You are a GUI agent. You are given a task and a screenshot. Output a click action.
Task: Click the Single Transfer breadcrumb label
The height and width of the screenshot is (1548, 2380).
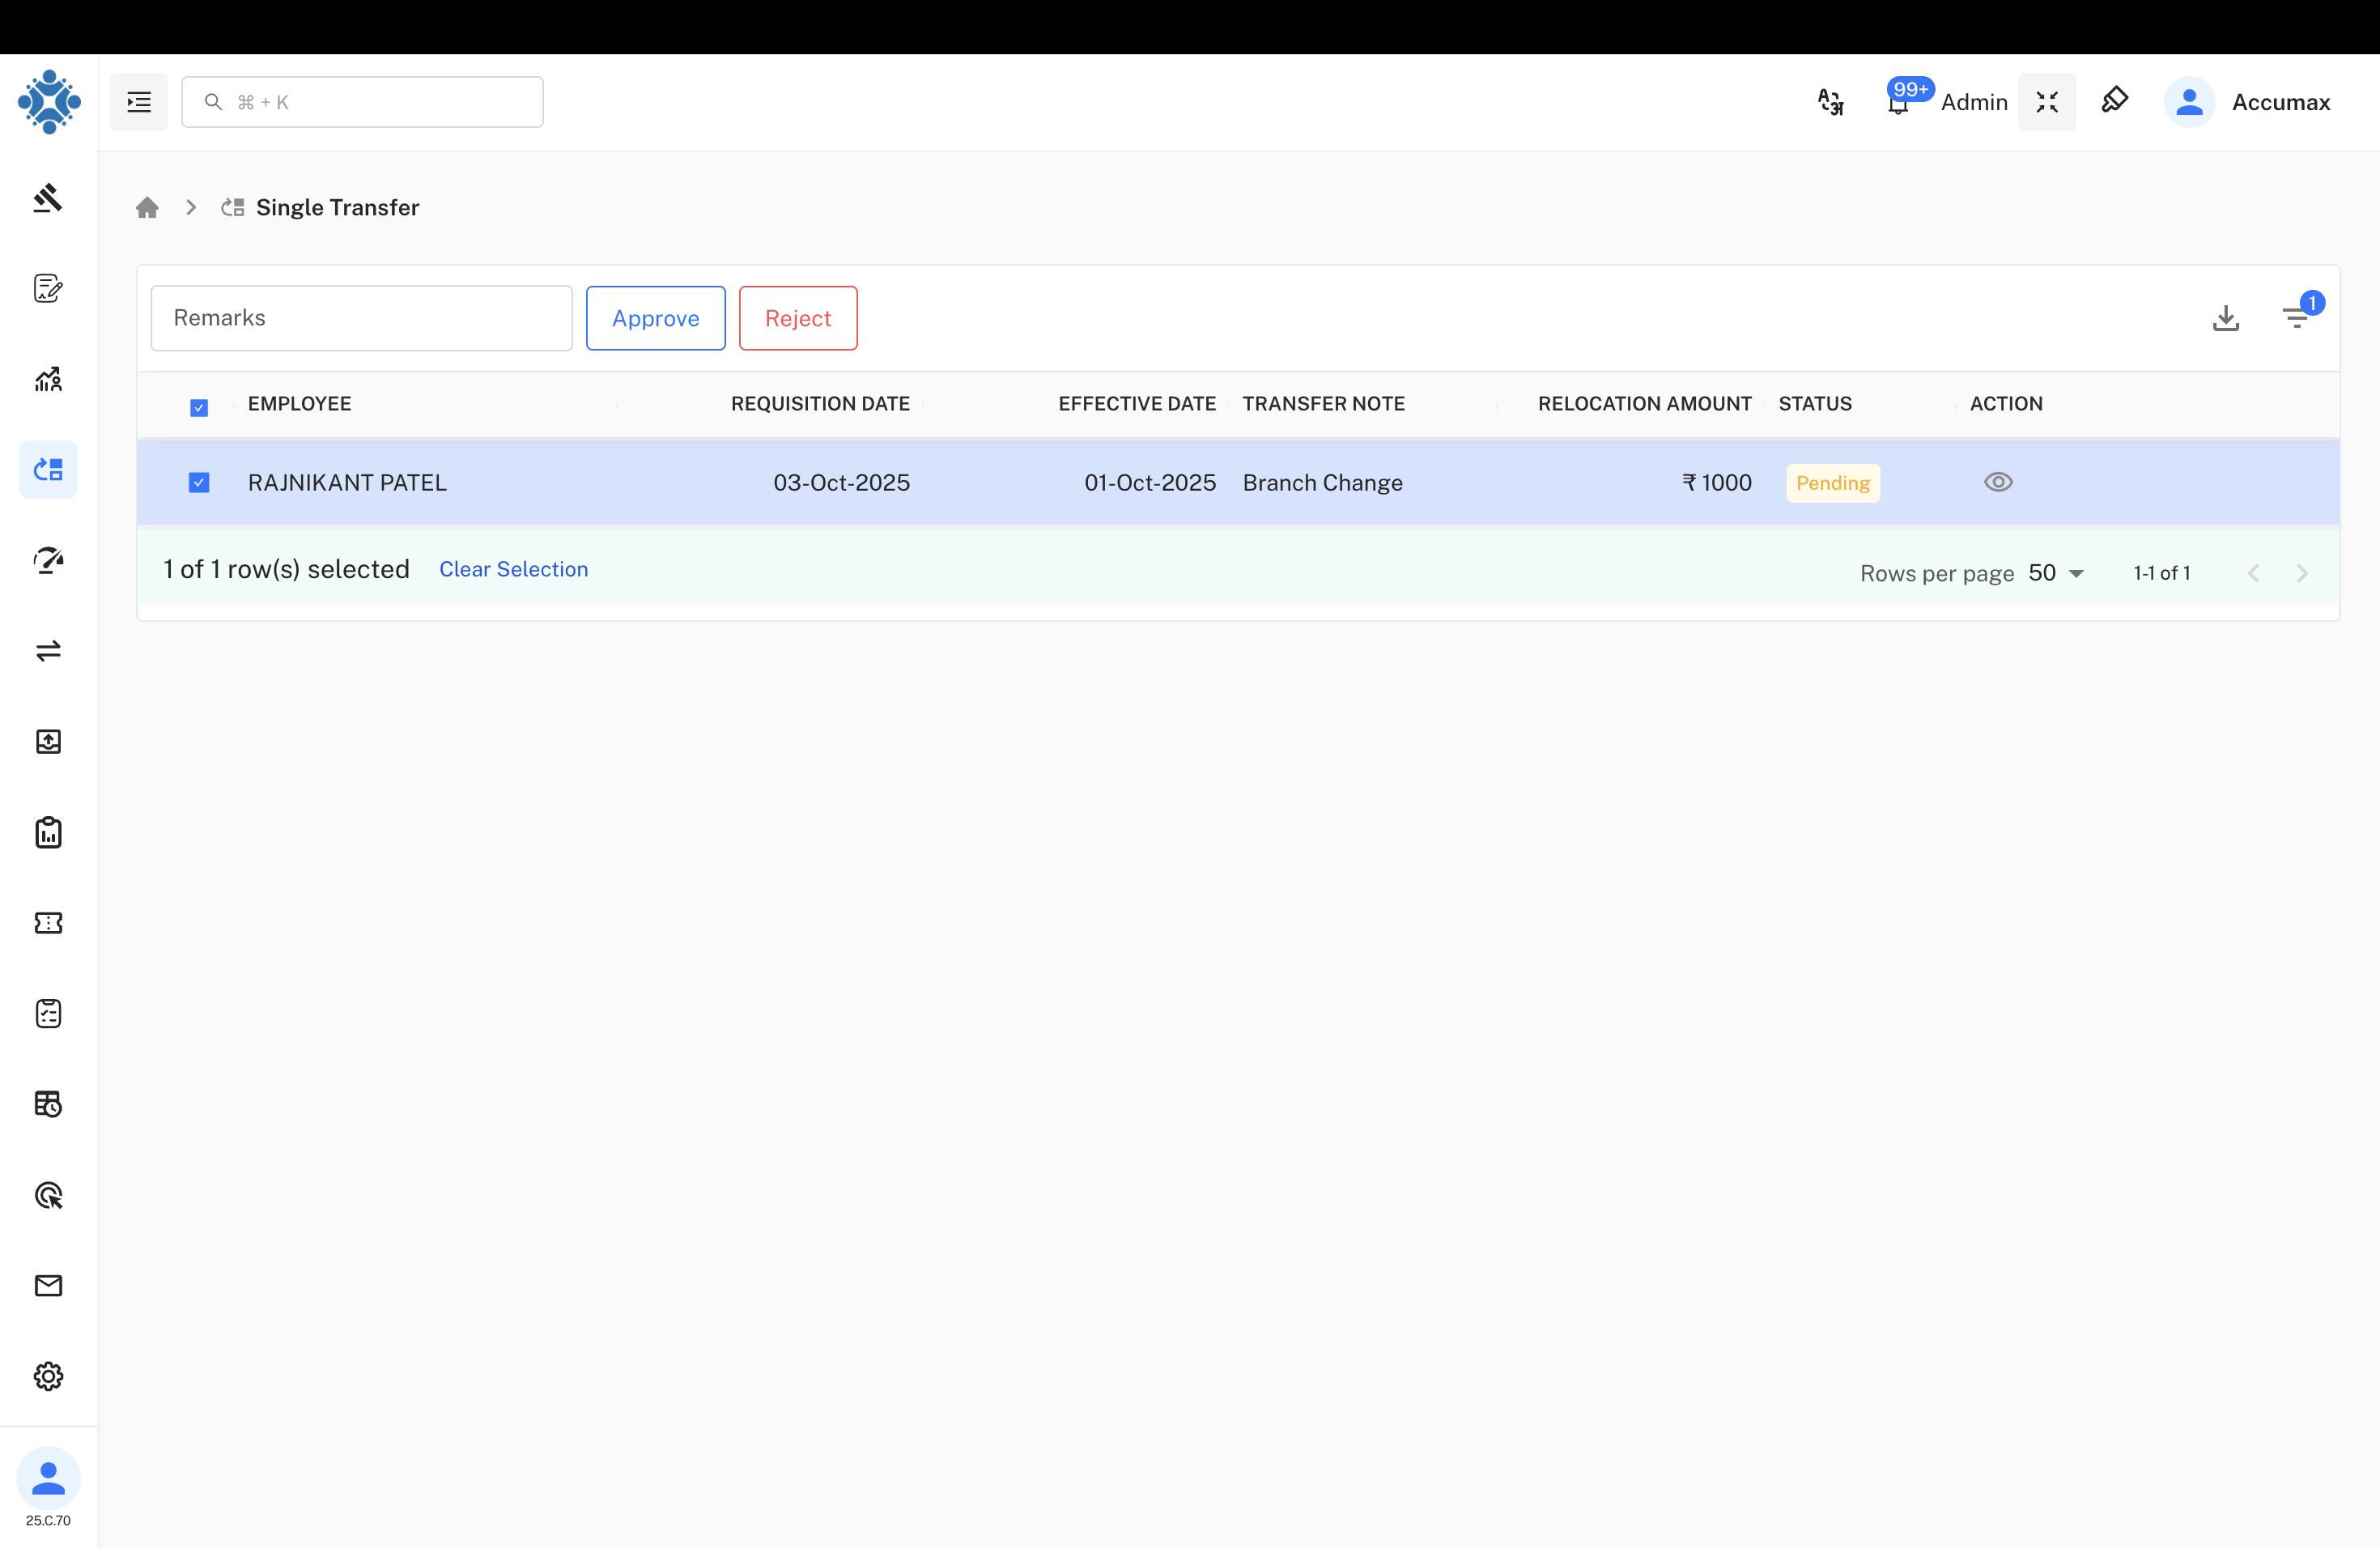337,208
